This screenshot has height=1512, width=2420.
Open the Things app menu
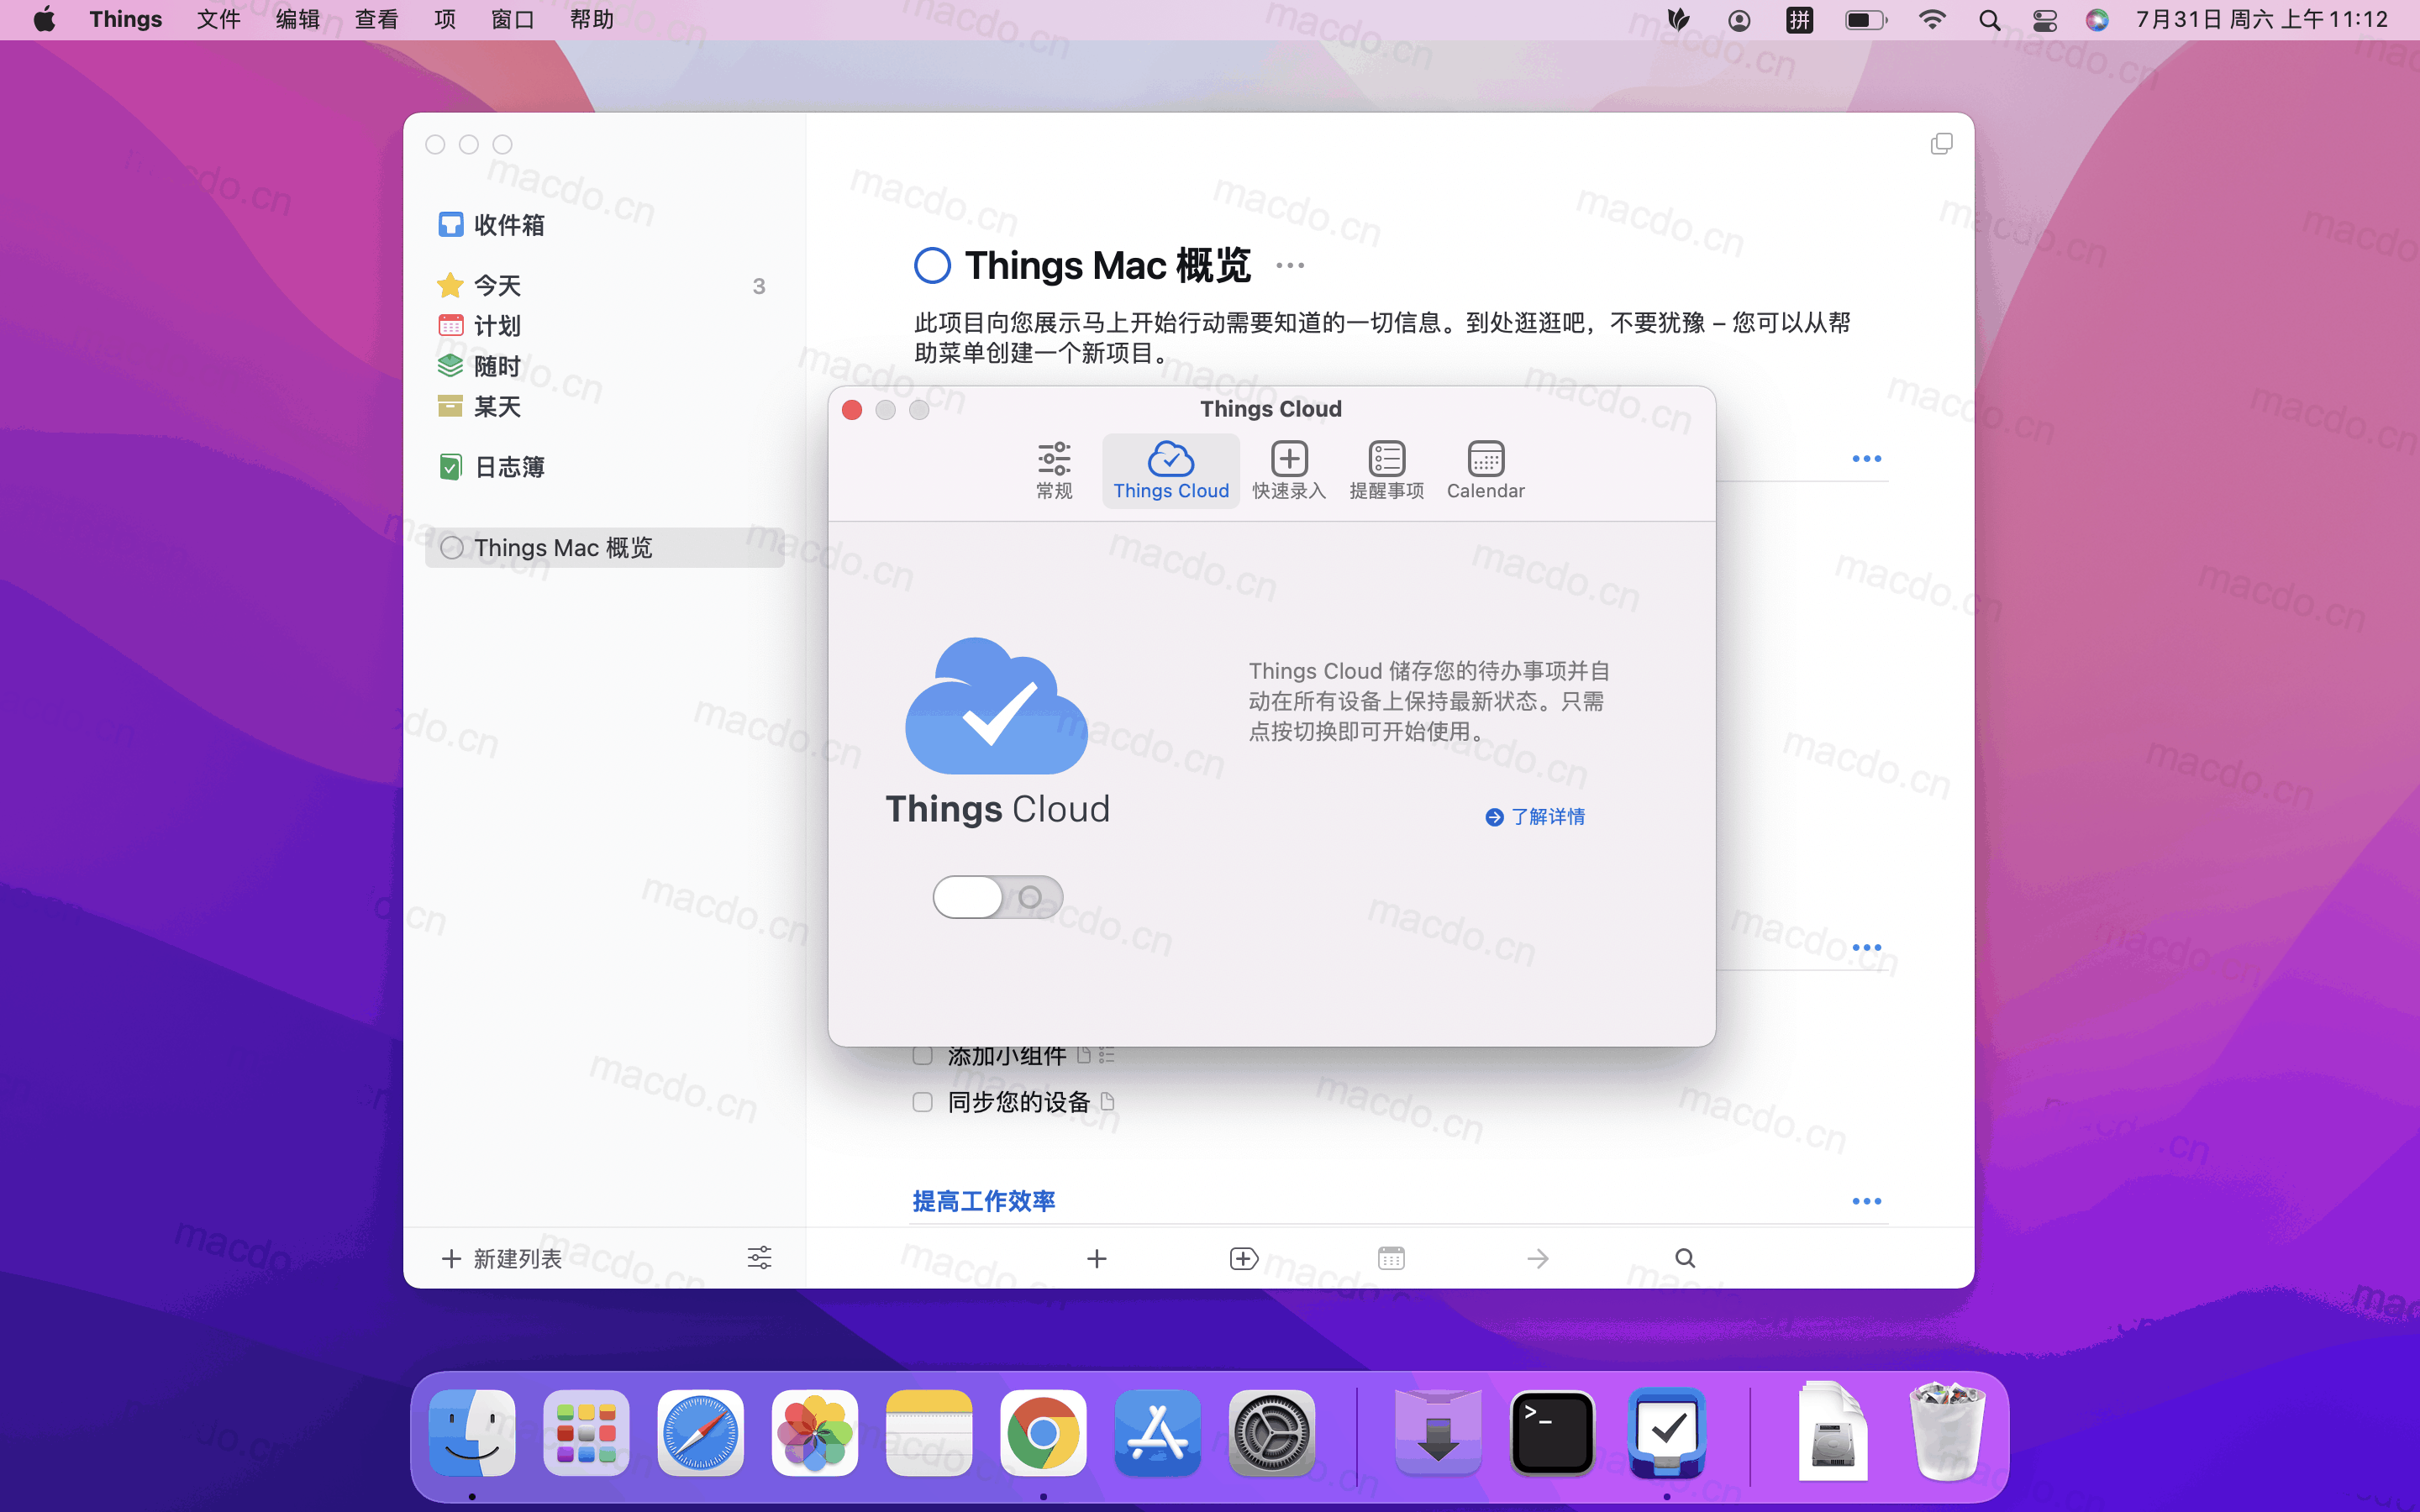(x=125, y=20)
